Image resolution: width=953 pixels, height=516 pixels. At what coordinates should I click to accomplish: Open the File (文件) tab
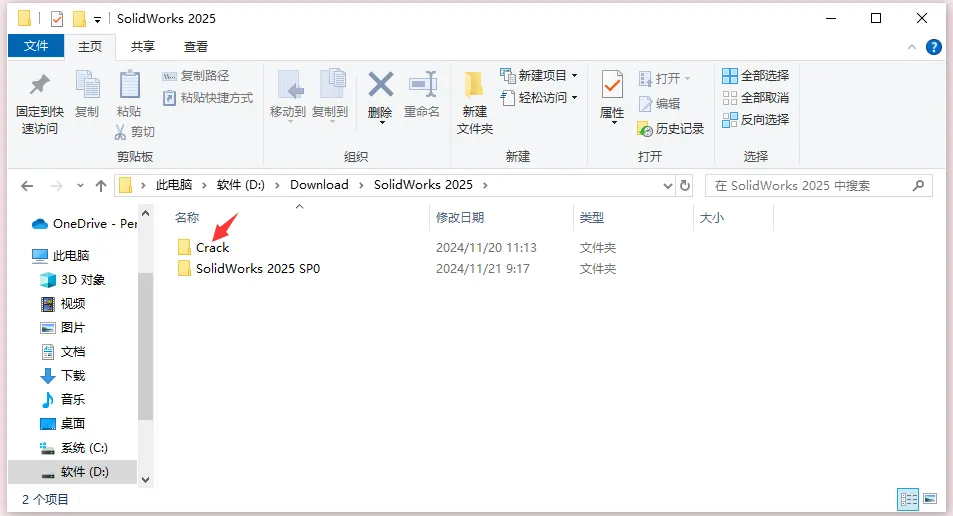[36, 46]
